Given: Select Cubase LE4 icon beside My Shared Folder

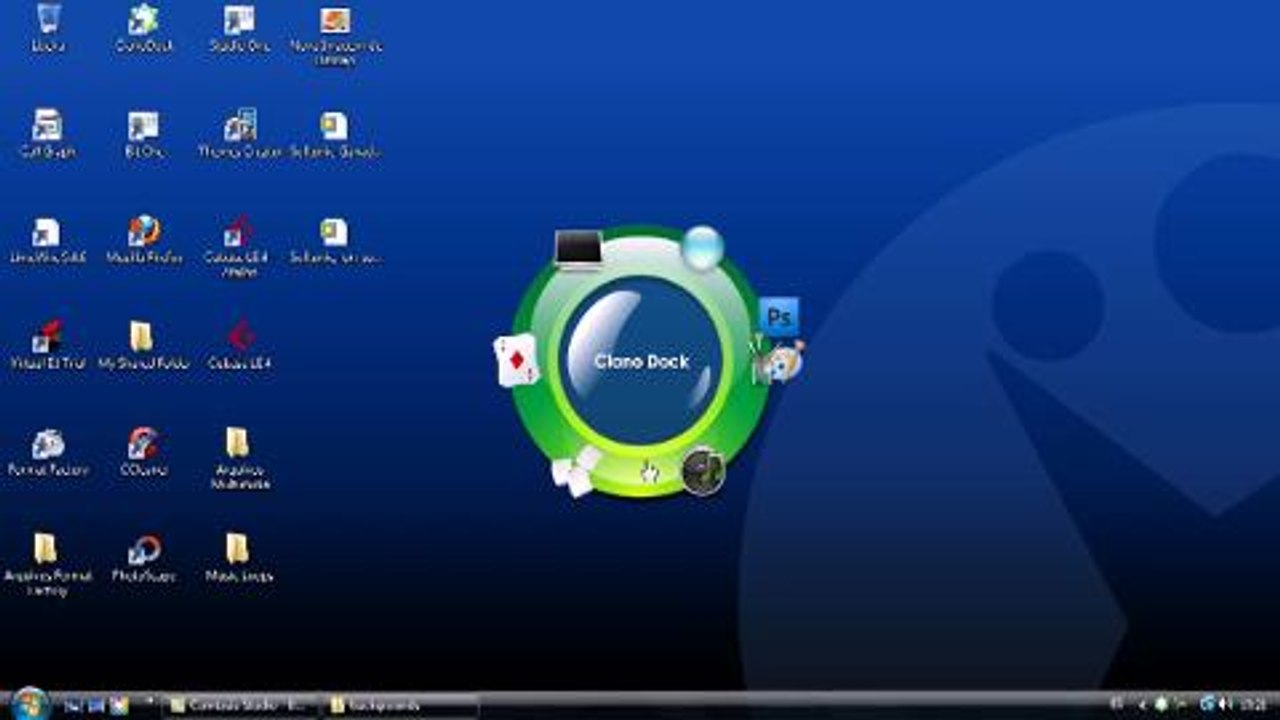Looking at the screenshot, I should click(x=239, y=346).
